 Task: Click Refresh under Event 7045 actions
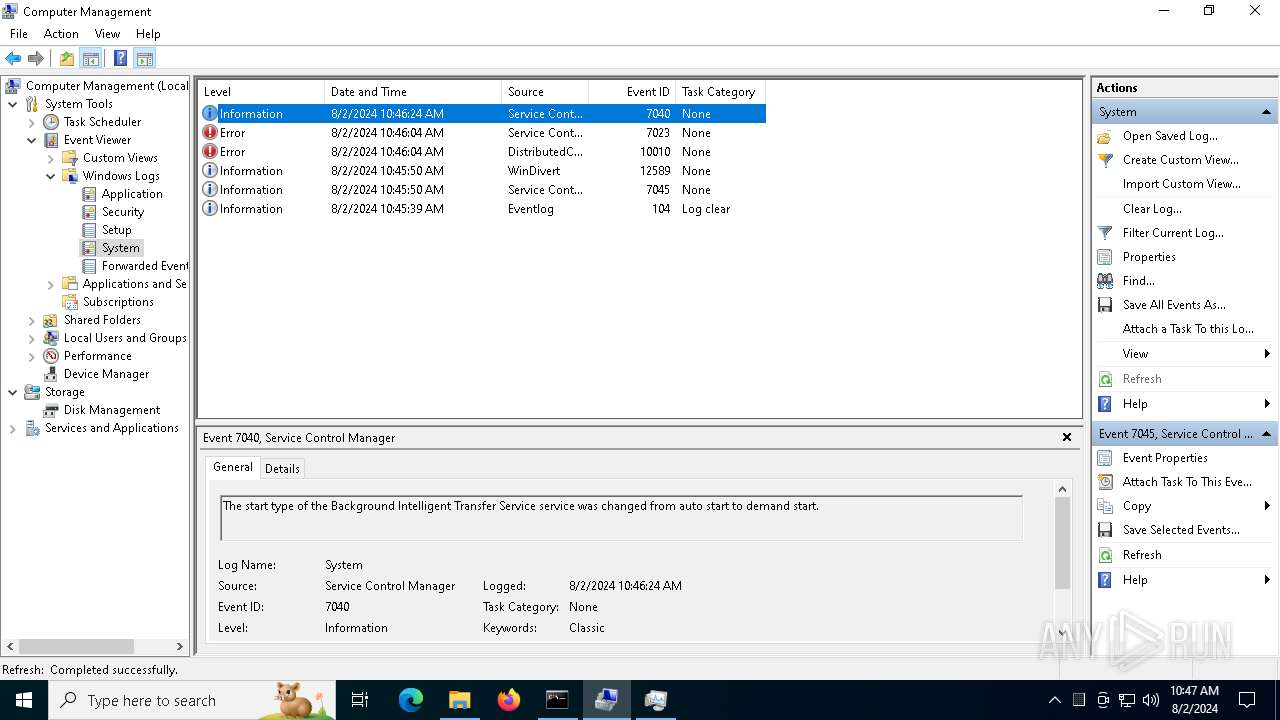tap(1142, 555)
